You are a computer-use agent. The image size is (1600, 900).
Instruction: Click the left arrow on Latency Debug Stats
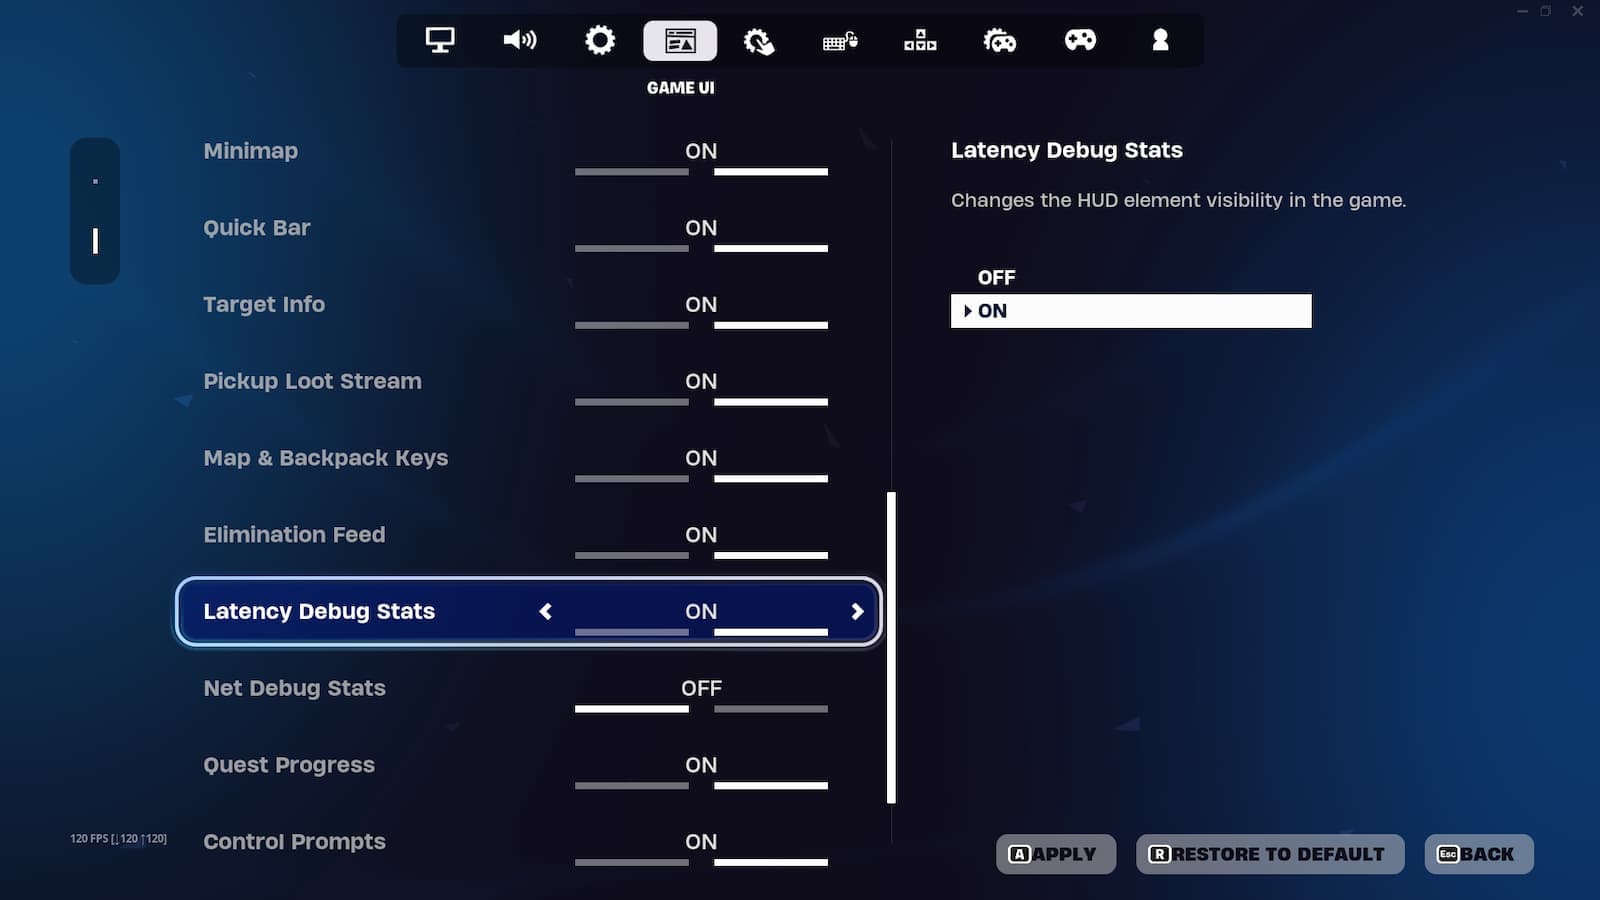[546, 612]
